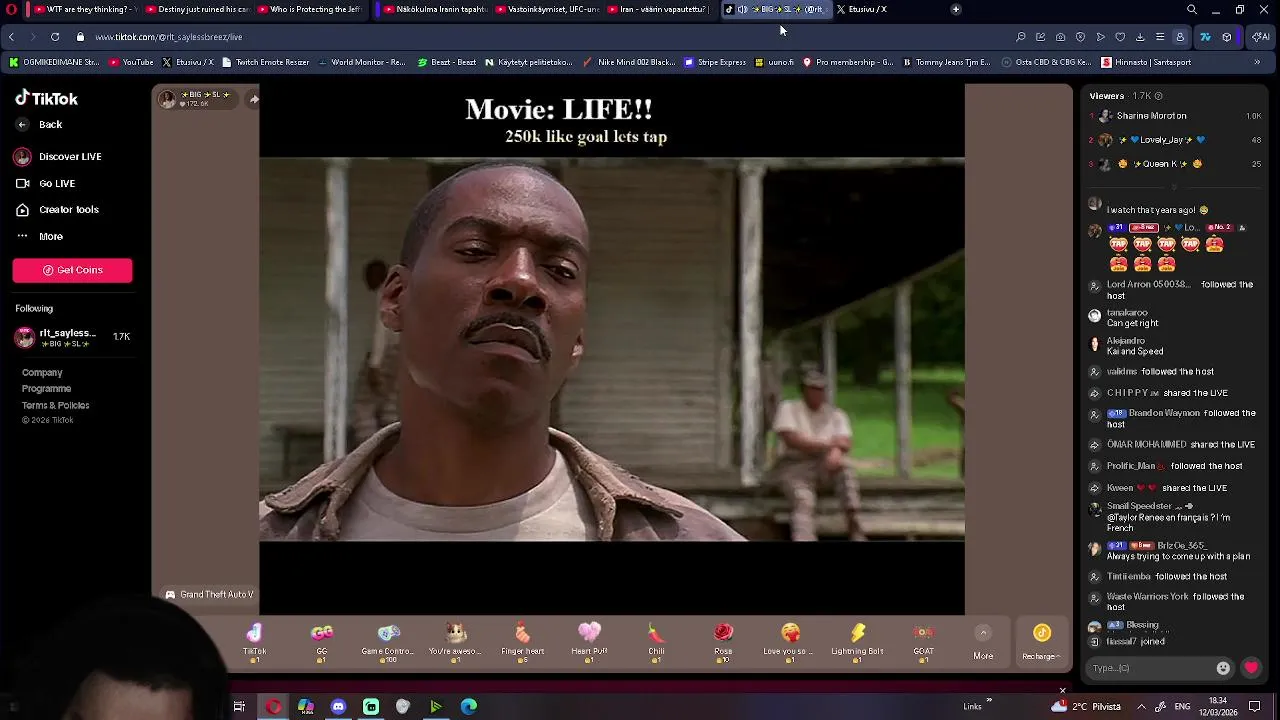The image size is (1280, 720).
Task: Focus the chat Type input field
Action: [x=1150, y=668]
